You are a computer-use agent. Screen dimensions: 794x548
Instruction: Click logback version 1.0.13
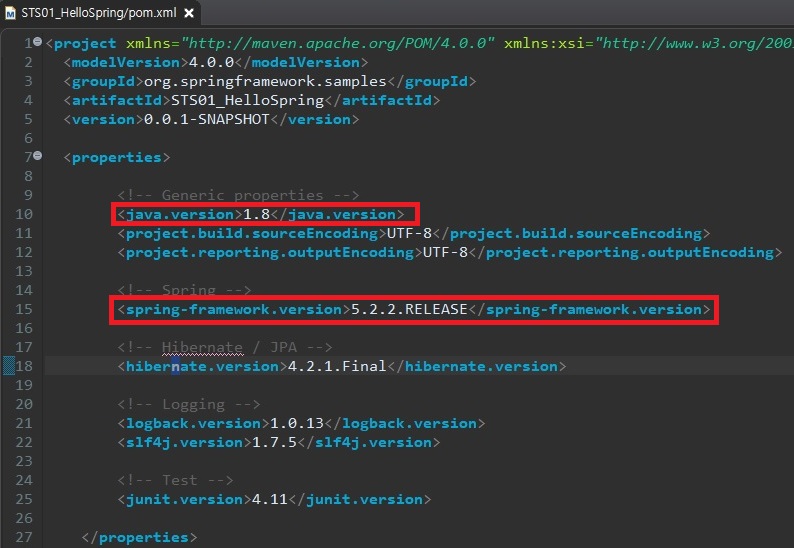pyautogui.click(x=297, y=423)
